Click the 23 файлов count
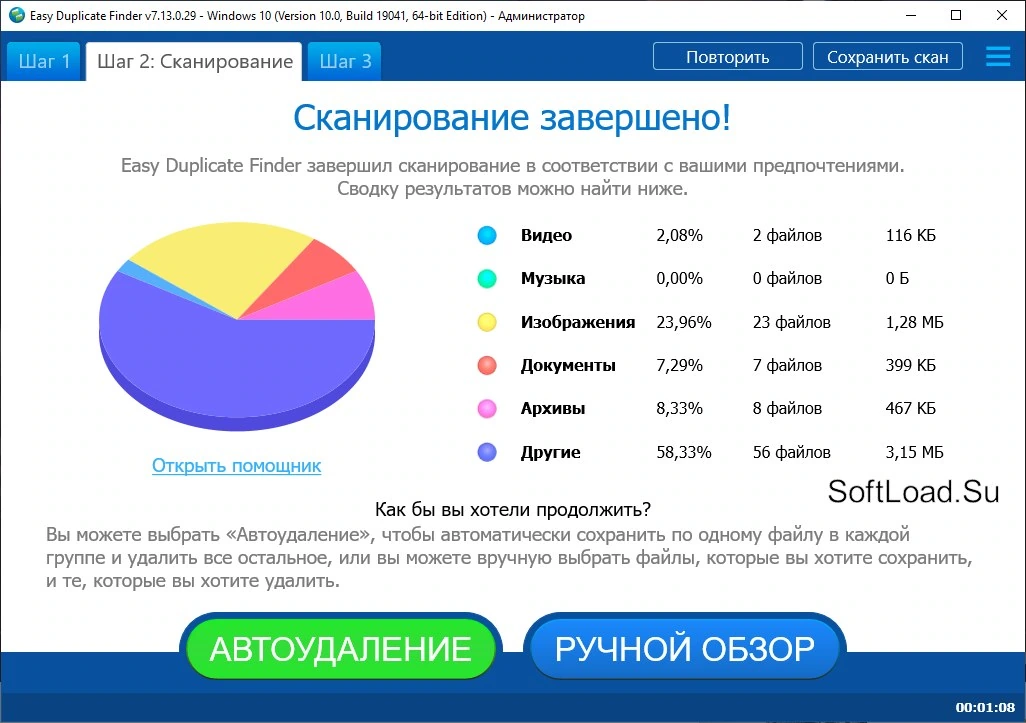This screenshot has height=723, width=1026. pos(792,322)
